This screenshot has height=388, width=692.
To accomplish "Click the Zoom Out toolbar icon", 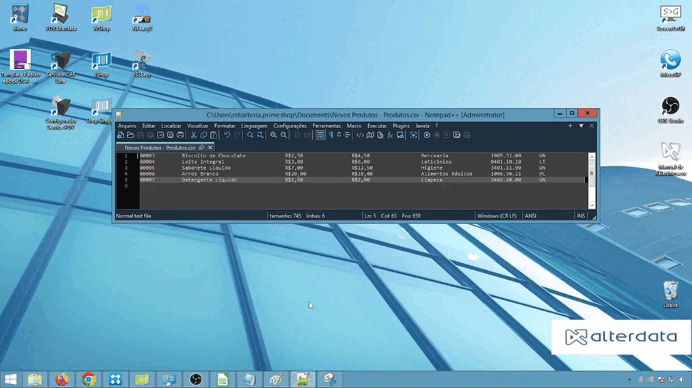I will coord(284,135).
